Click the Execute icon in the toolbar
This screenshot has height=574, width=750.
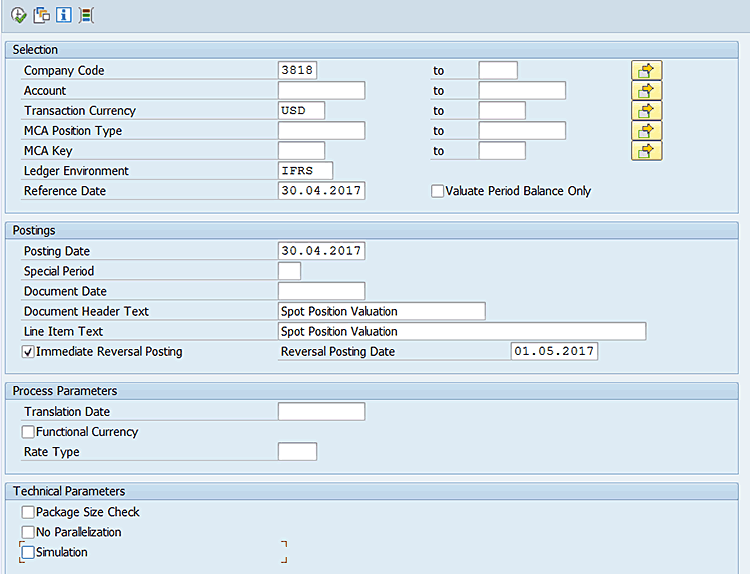point(18,15)
